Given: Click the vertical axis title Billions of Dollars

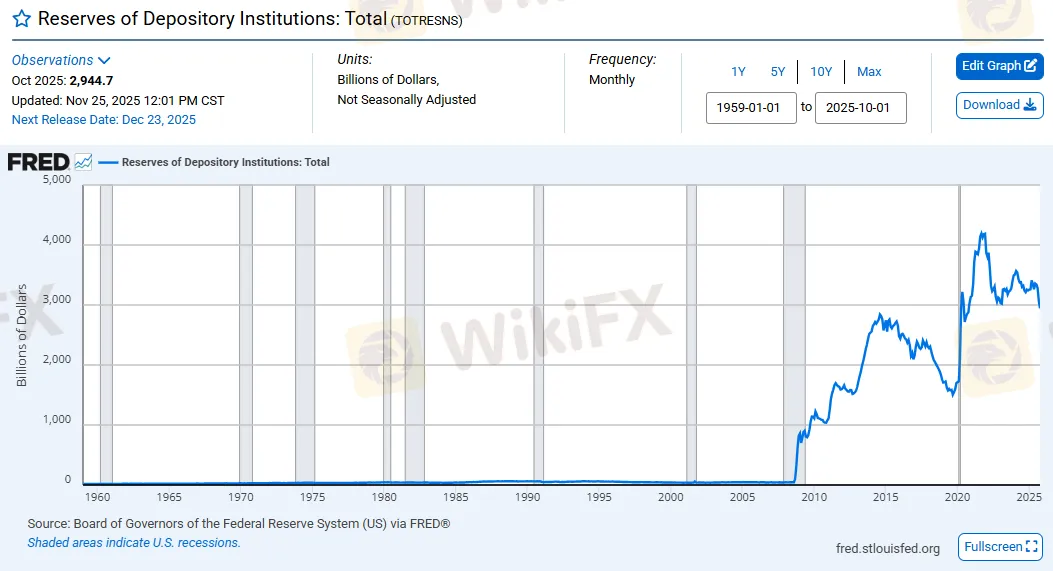Looking at the screenshot, I should [x=21, y=335].
